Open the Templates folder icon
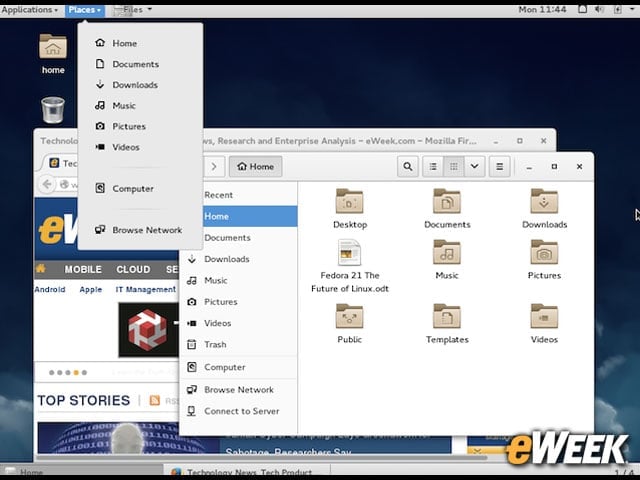Screen dimensions: 640x480 447,324
